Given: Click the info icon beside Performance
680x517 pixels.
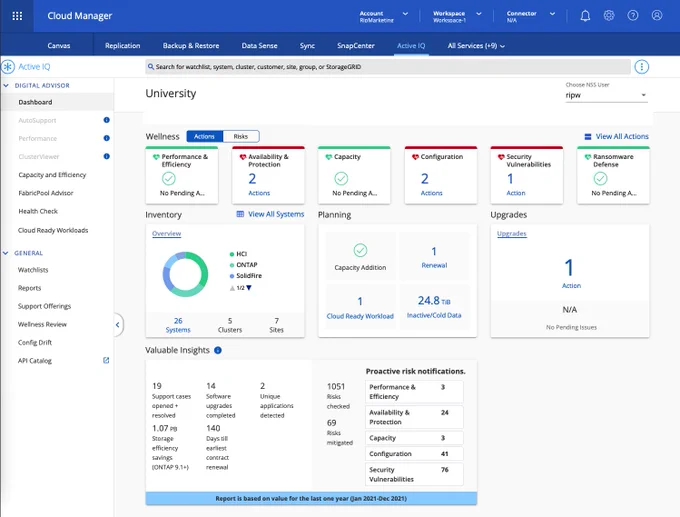Looking at the screenshot, I should click(106, 138).
